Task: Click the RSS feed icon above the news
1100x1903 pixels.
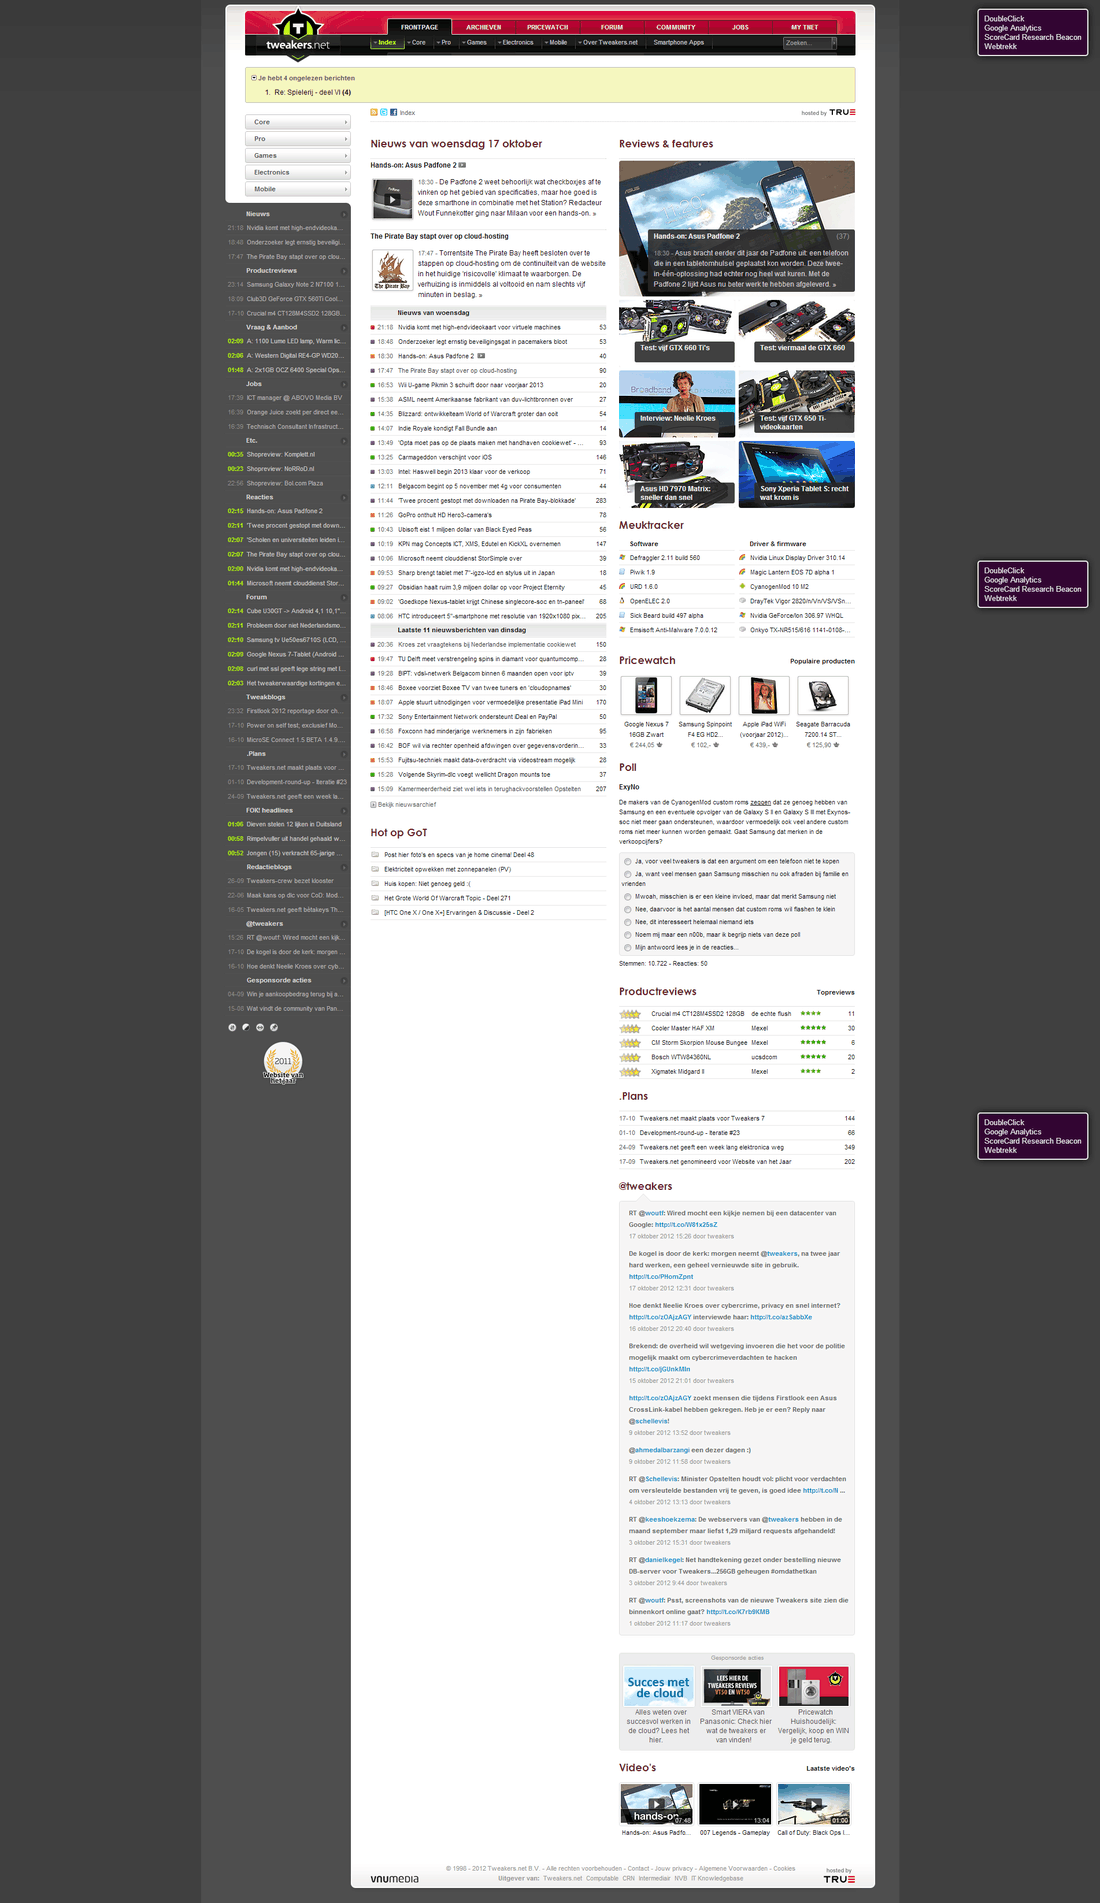Action: [x=374, y=112]
